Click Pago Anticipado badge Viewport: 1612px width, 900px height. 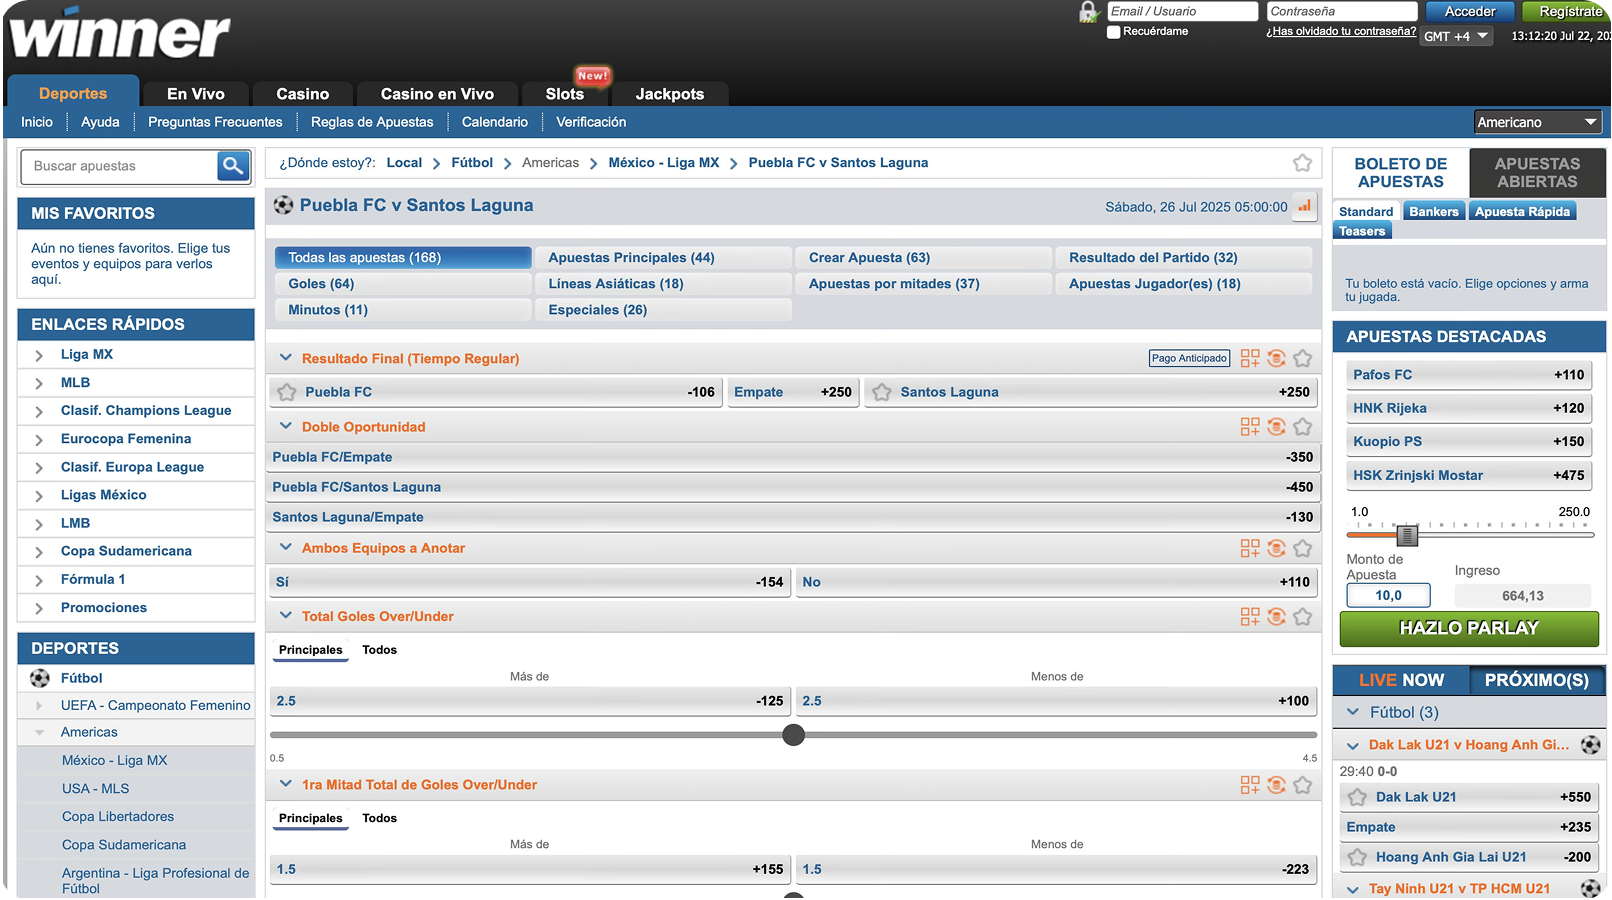click(1189, 358)
